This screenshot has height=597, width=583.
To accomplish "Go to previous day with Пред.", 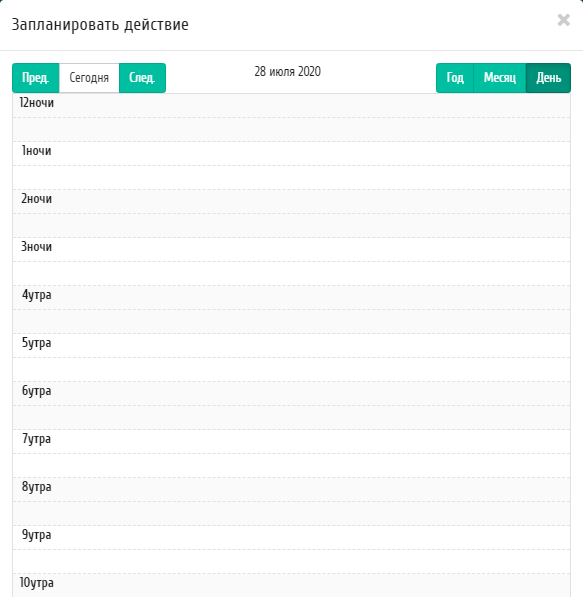I will (x=36, y=78).
